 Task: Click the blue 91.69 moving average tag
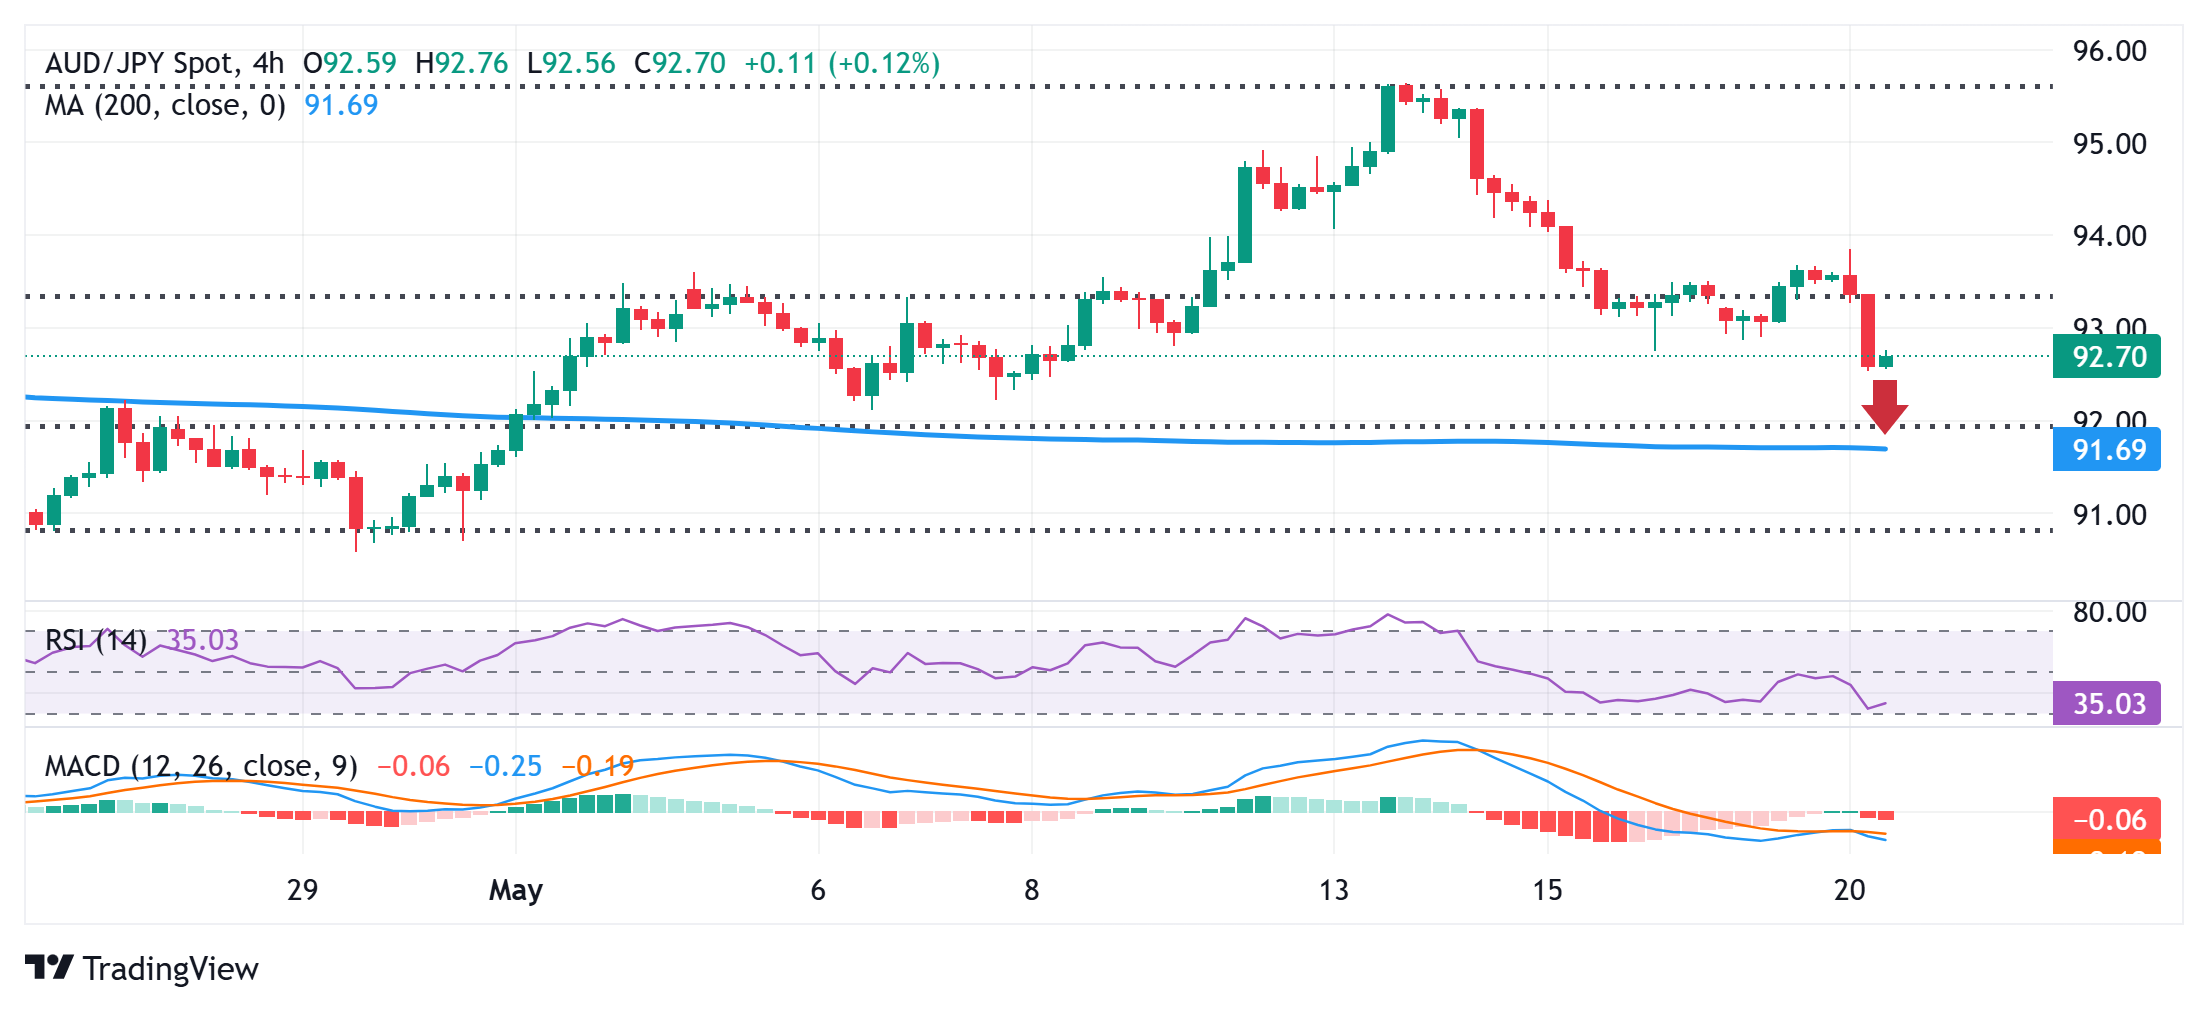(x=2106, y=450)
